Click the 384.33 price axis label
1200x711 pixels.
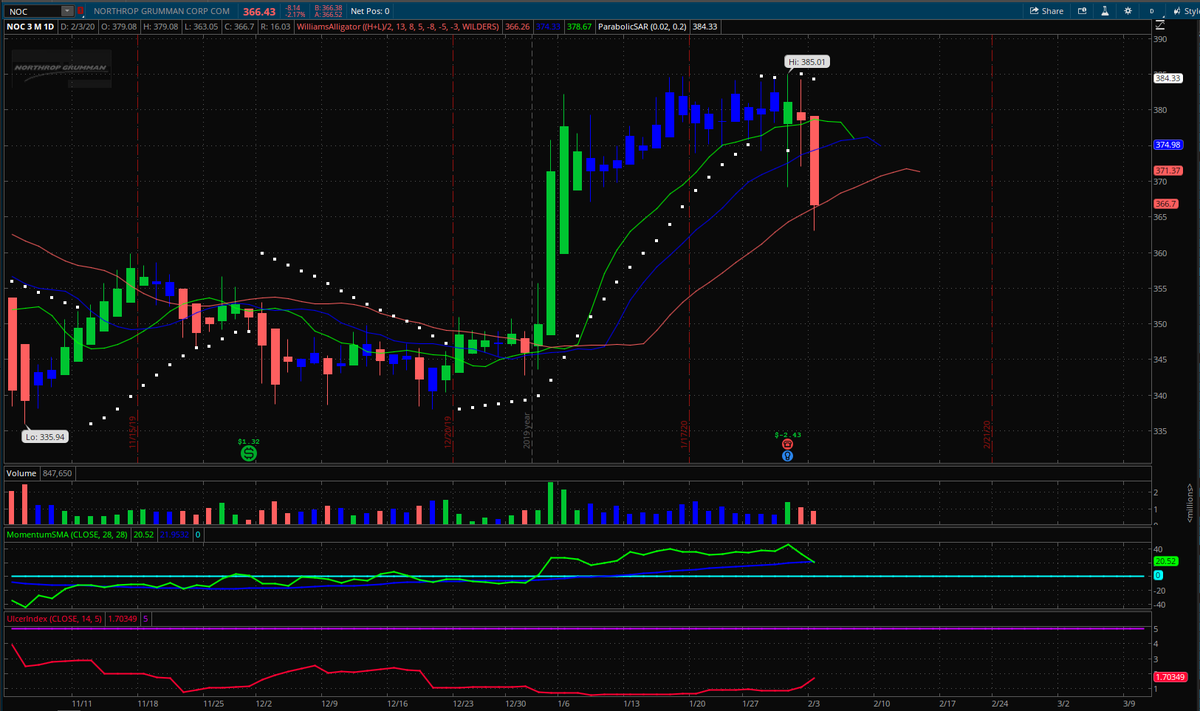1168,77
